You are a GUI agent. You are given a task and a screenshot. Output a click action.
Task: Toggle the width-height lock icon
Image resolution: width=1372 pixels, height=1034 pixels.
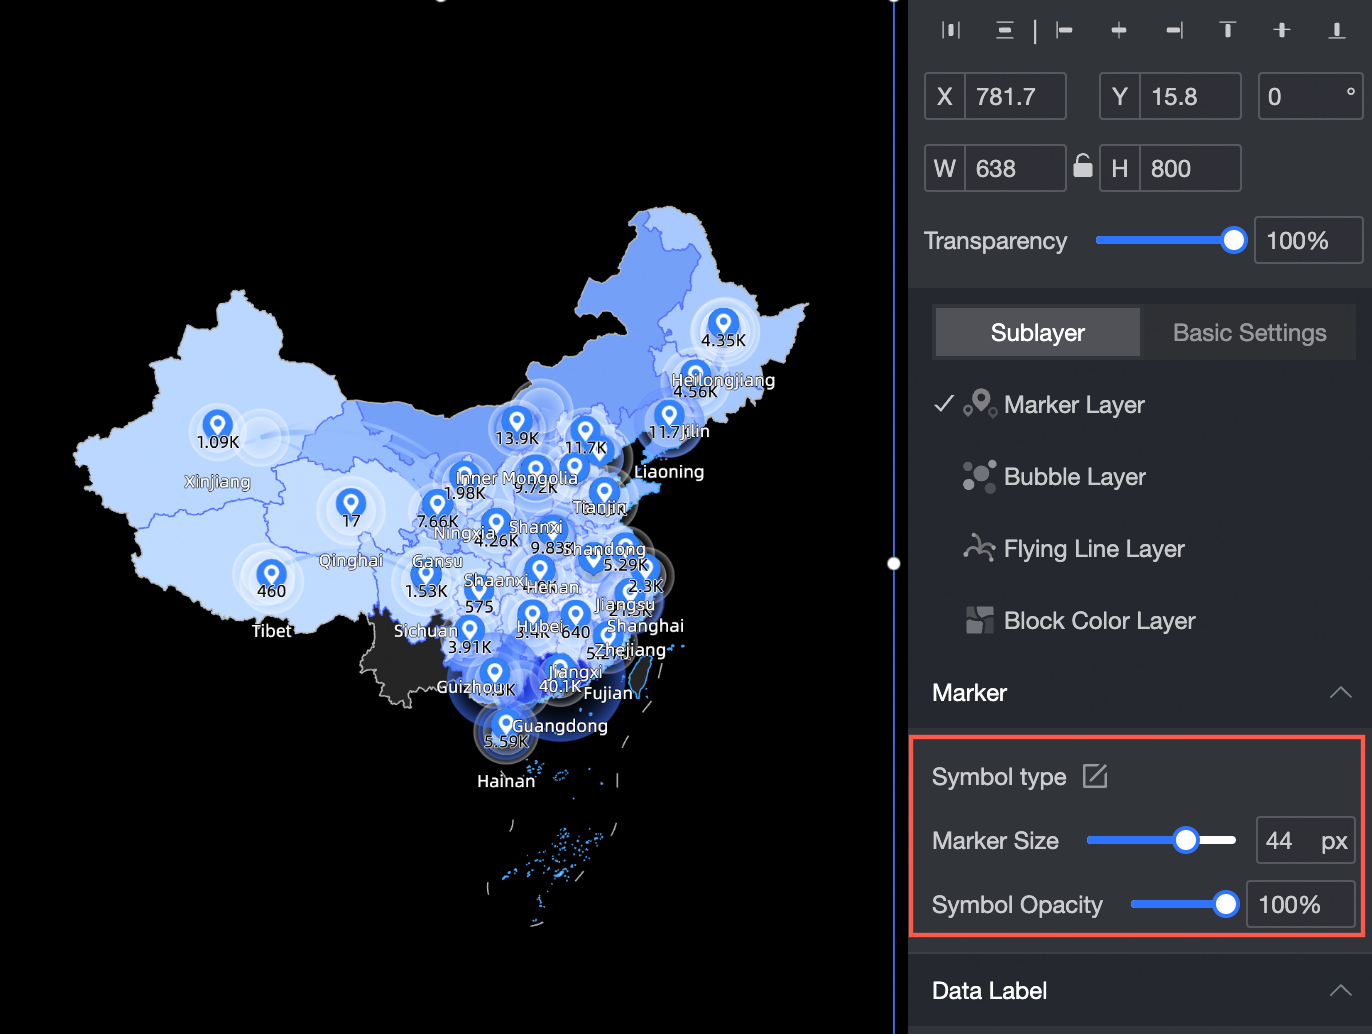pos(1083,168)
